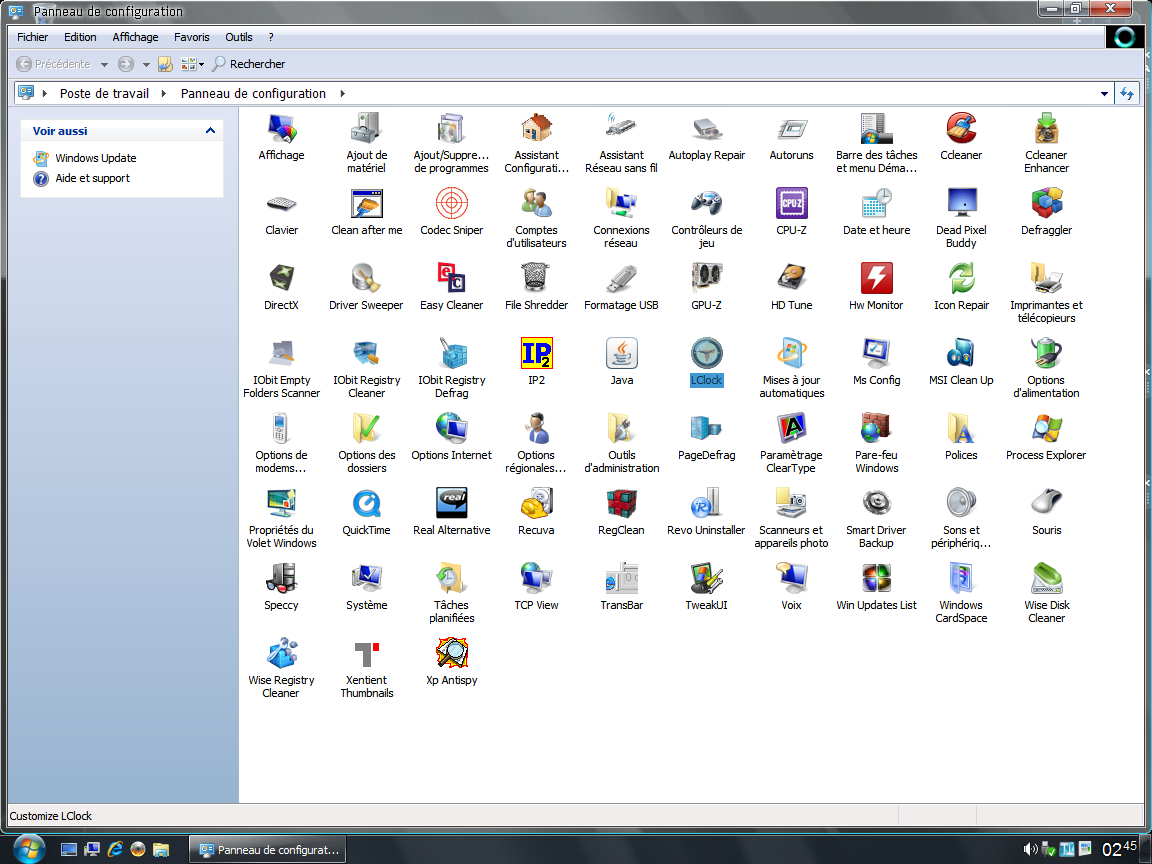This screenshot has height=864, width=1152.
Task: Launch the Revo Uninstaller icon
Action: click(x=706, y=503)
